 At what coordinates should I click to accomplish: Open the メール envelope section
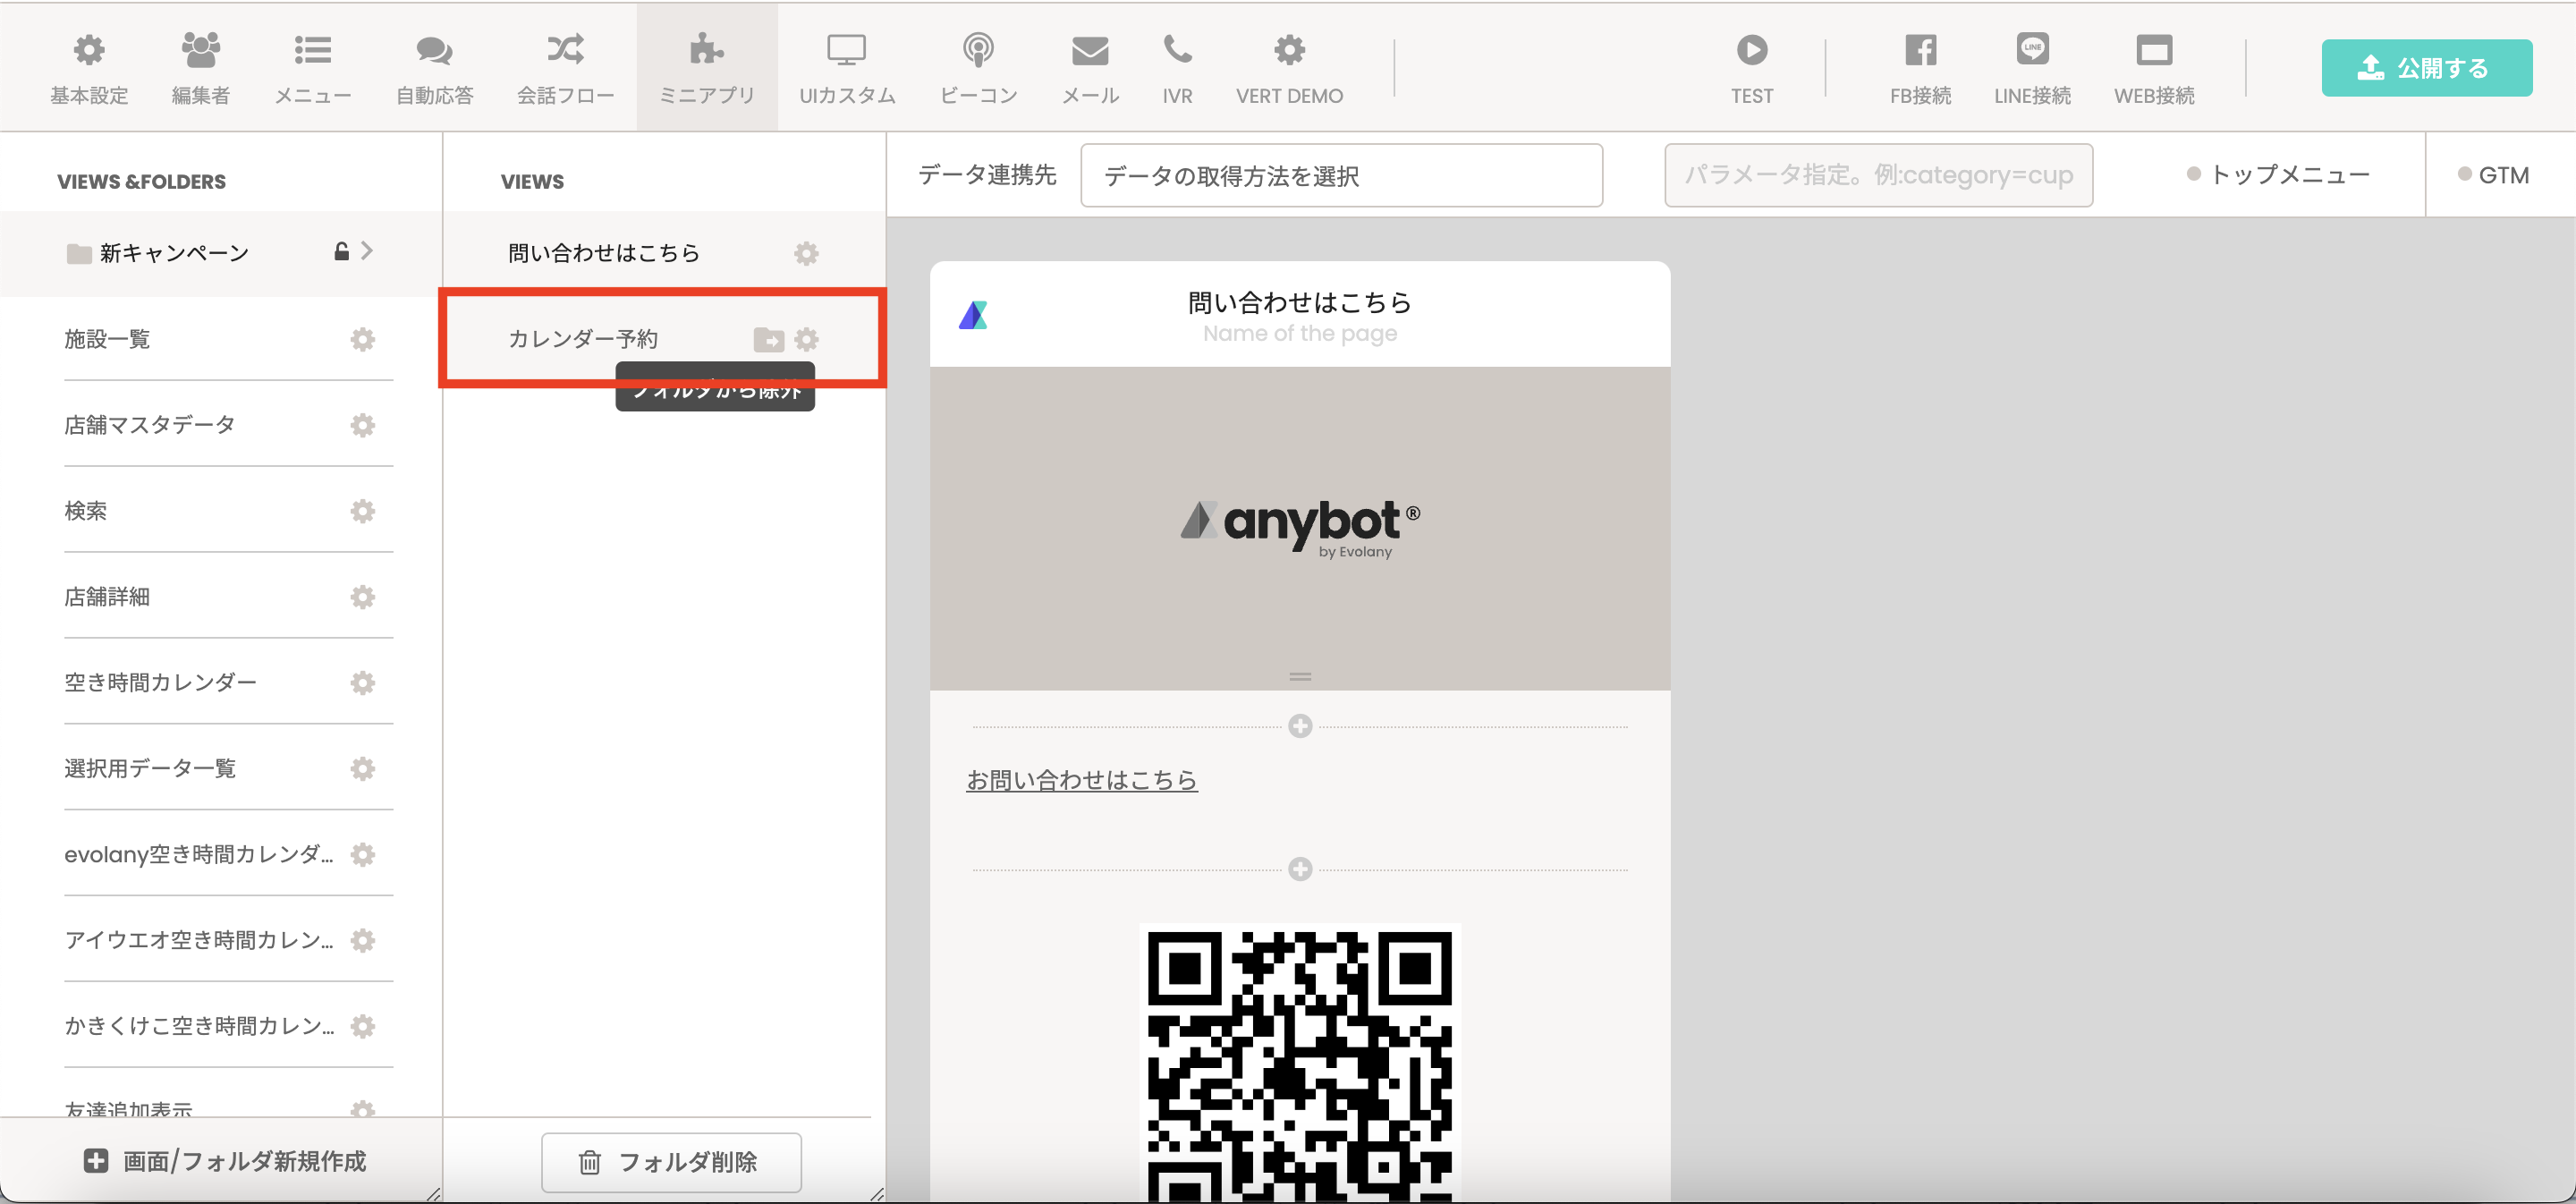[1090, 68]
